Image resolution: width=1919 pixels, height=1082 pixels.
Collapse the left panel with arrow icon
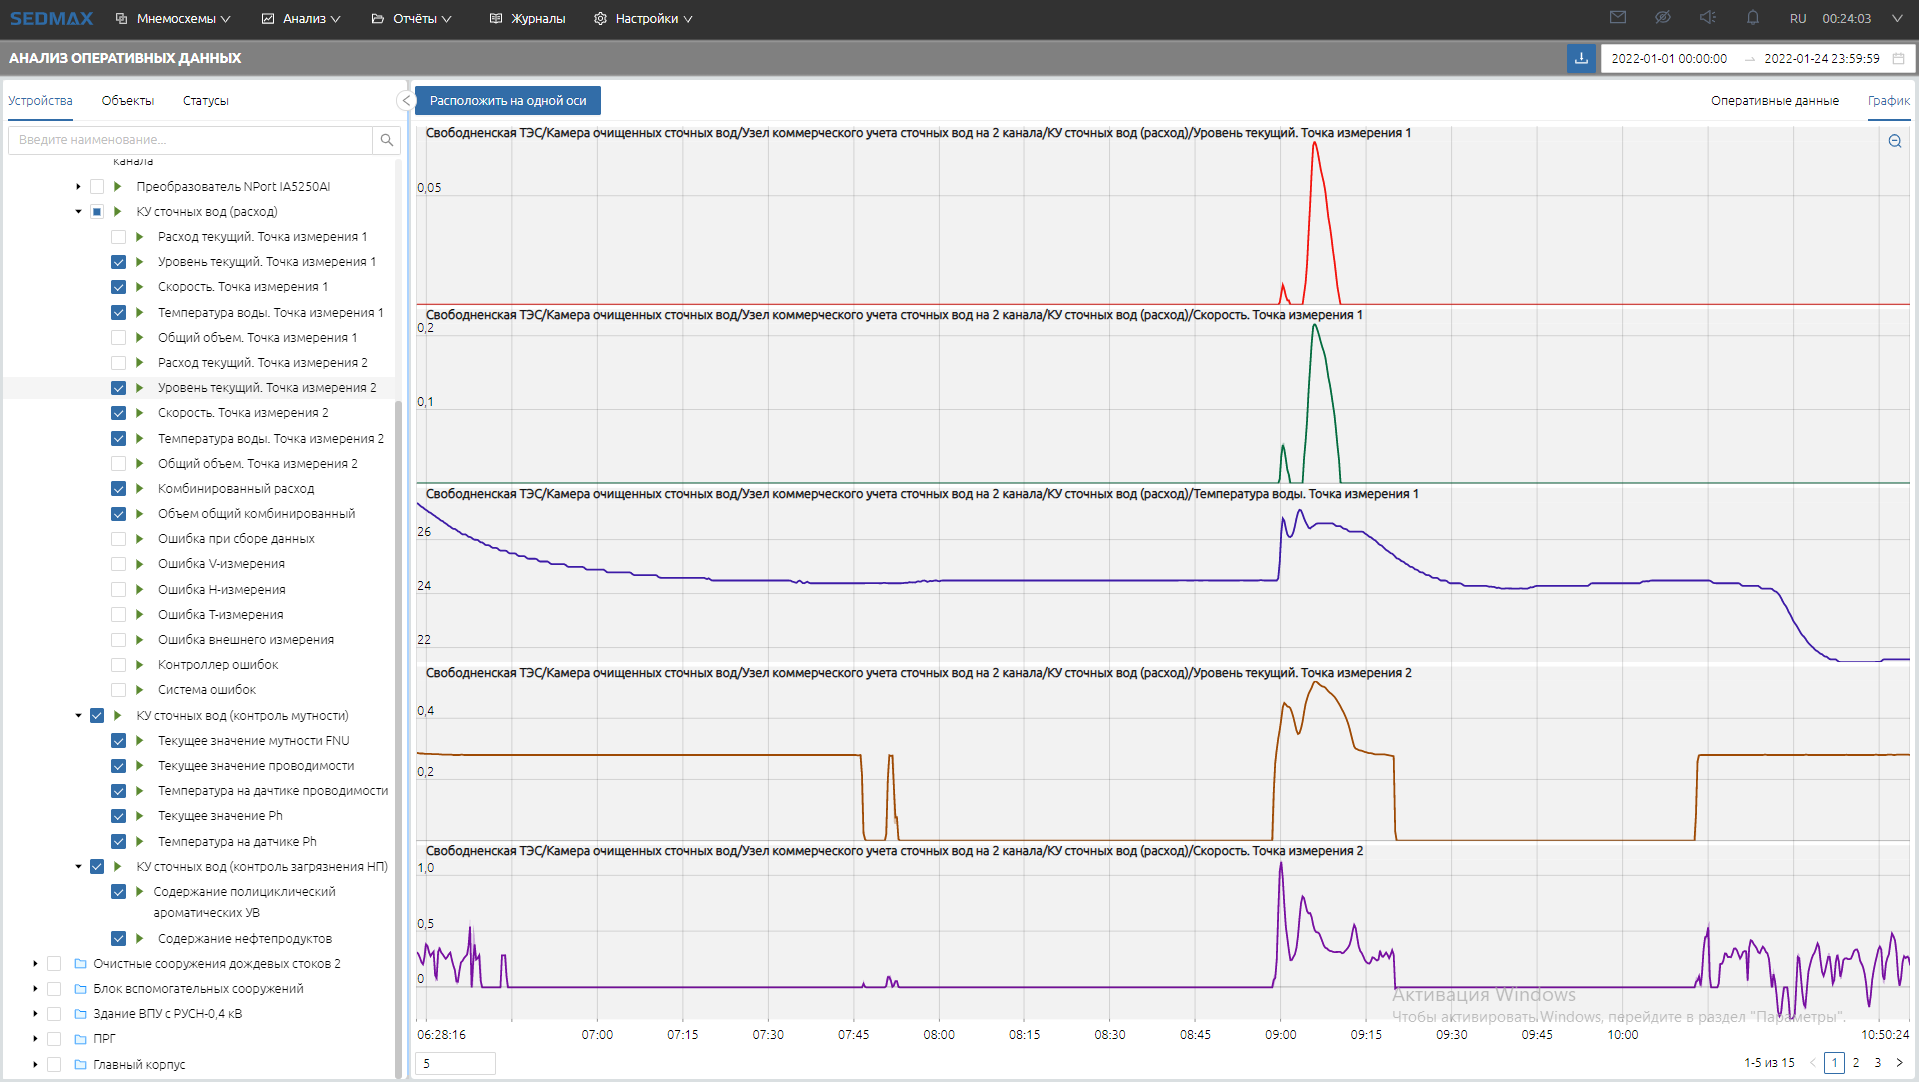(405, 101)
